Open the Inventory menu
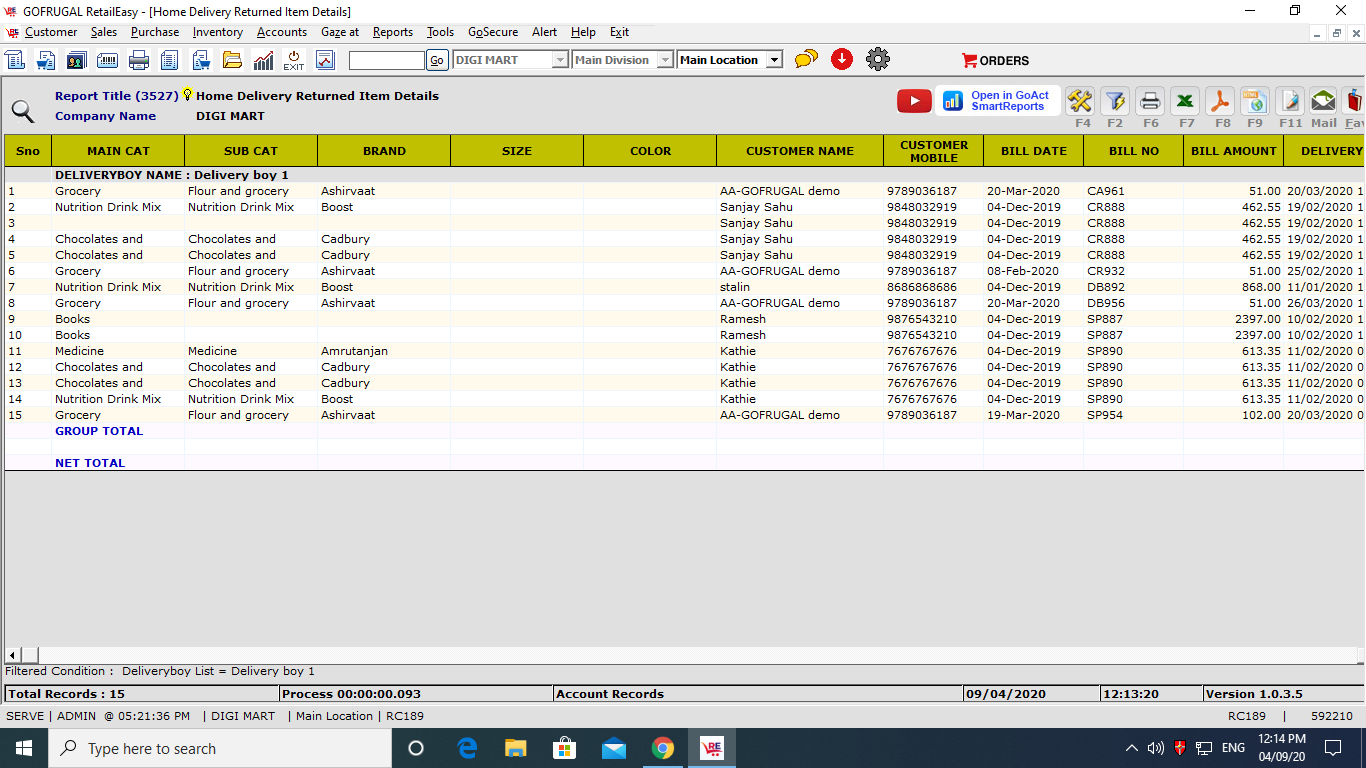Image resolution: width=1366 pixels, height=768 pixels. pos(217,32)
